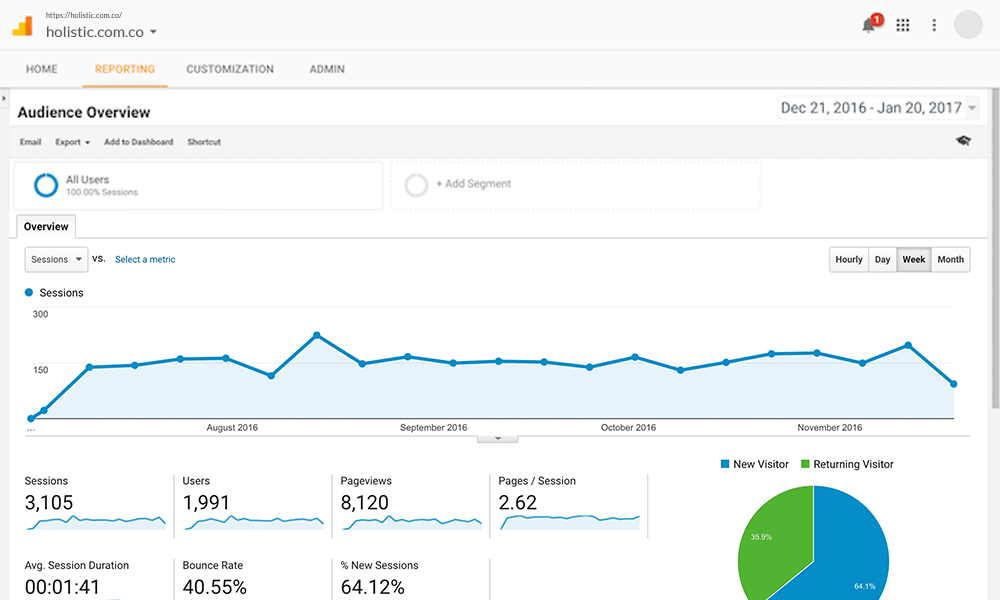This screenshot has width=1000, height=600.
Task: Click the % New Sessions 64.12% value
Action: [x=372, y=587]
